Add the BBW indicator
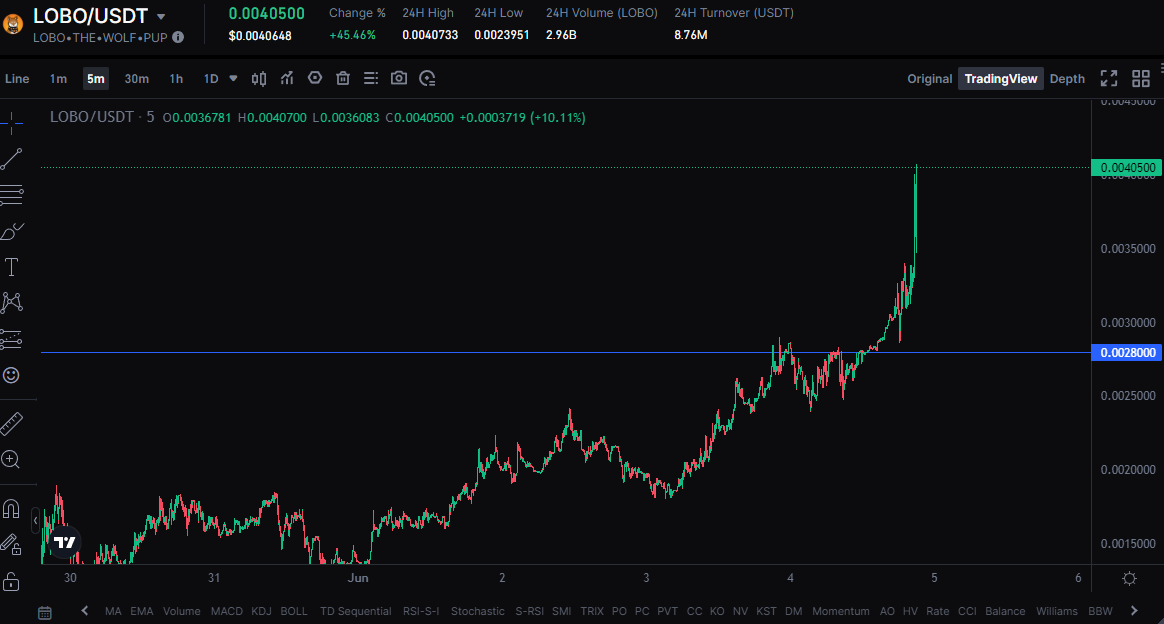 tap(1100, 611)
